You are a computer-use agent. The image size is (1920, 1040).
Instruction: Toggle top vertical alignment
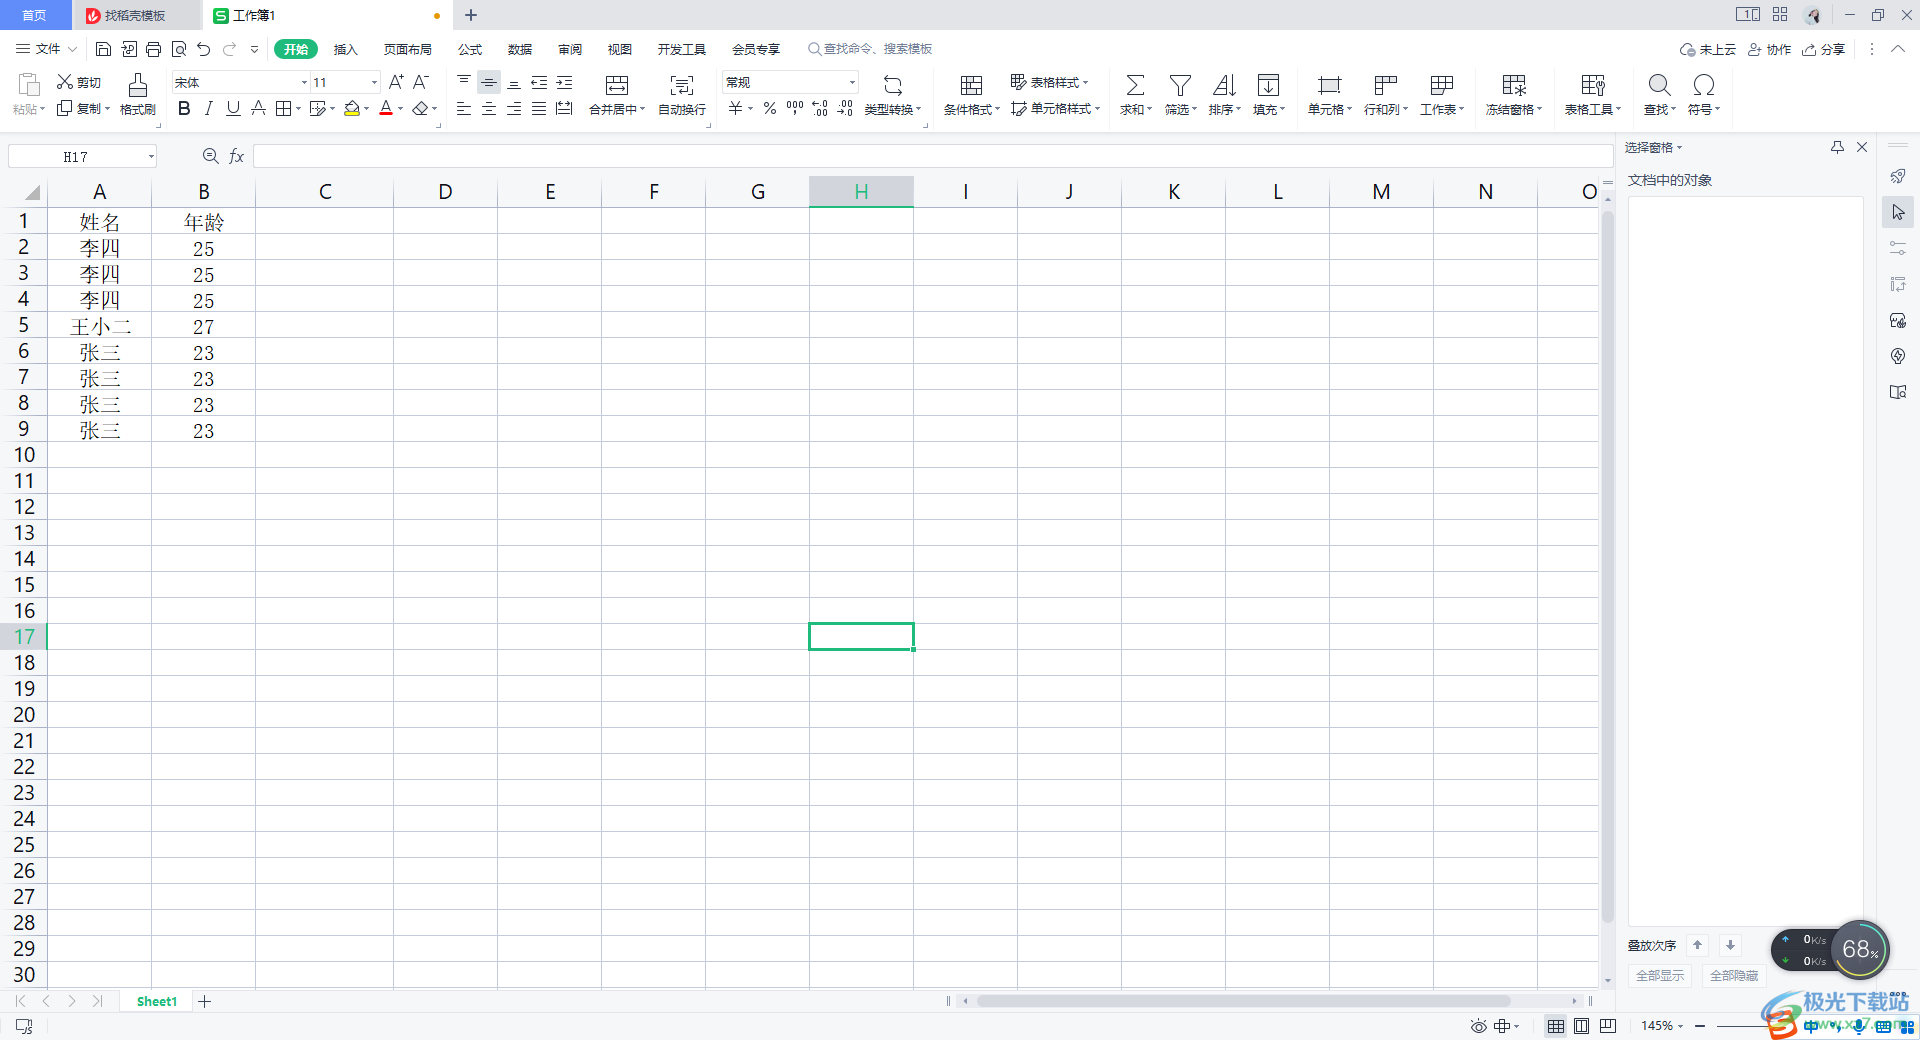(x=464, y=82)
